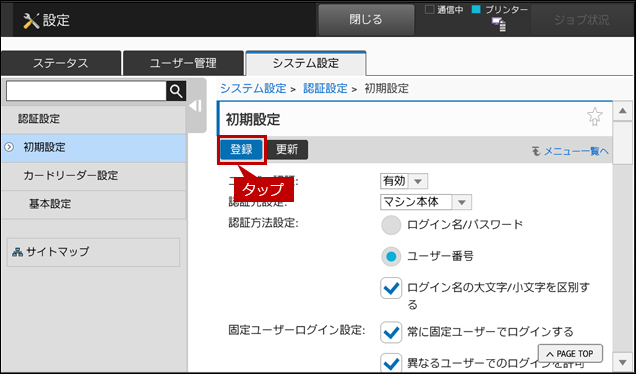
Task: Collapse the left sidebar panel arrow
Action: click(196, 106)
